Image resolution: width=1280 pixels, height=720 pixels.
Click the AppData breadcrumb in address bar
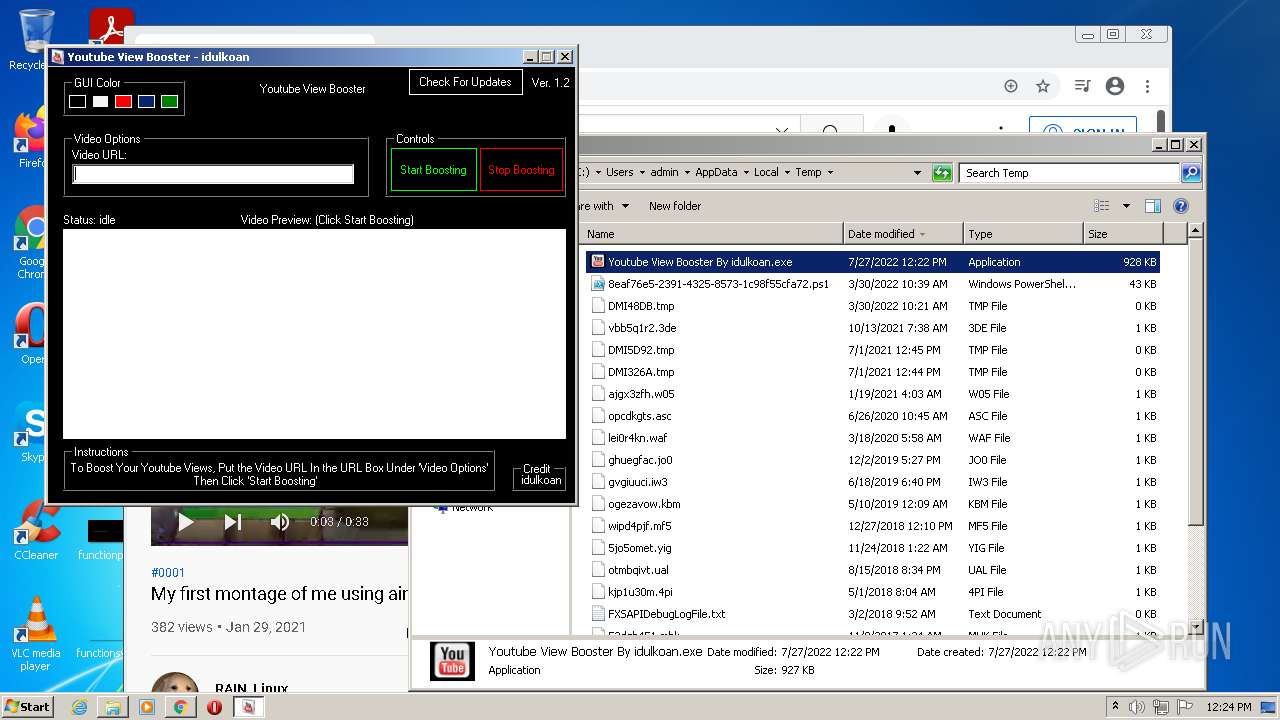click(x=716, y=172)
